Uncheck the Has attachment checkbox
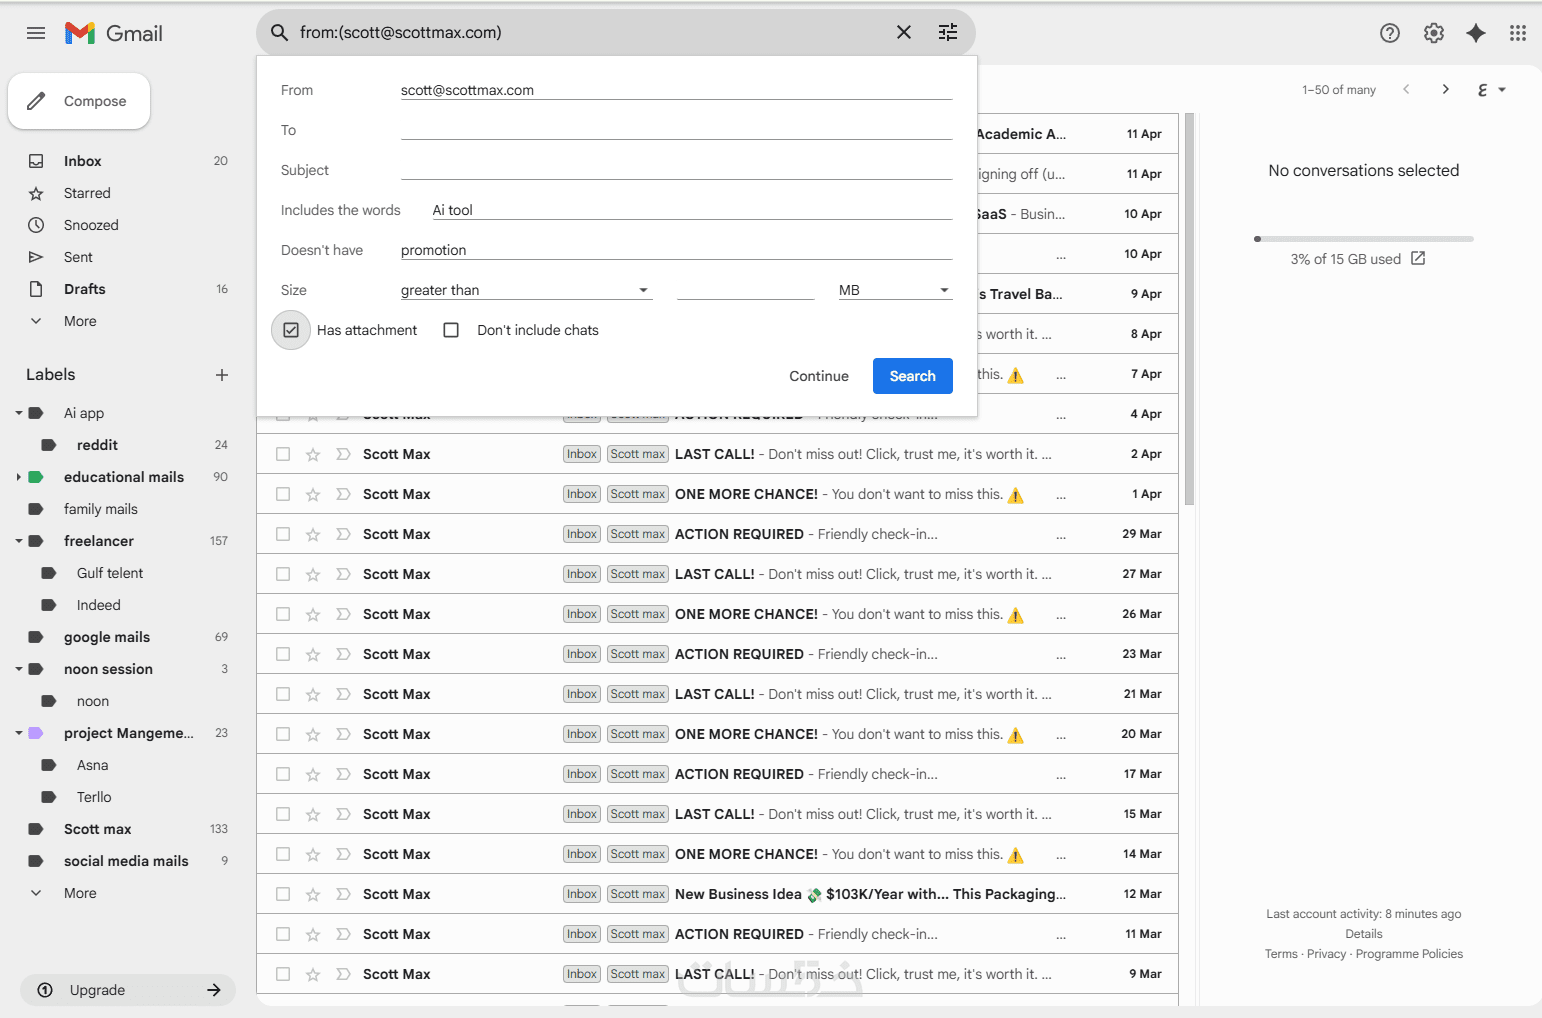This screenshot has height=1018, width=1542. [291, 330]
